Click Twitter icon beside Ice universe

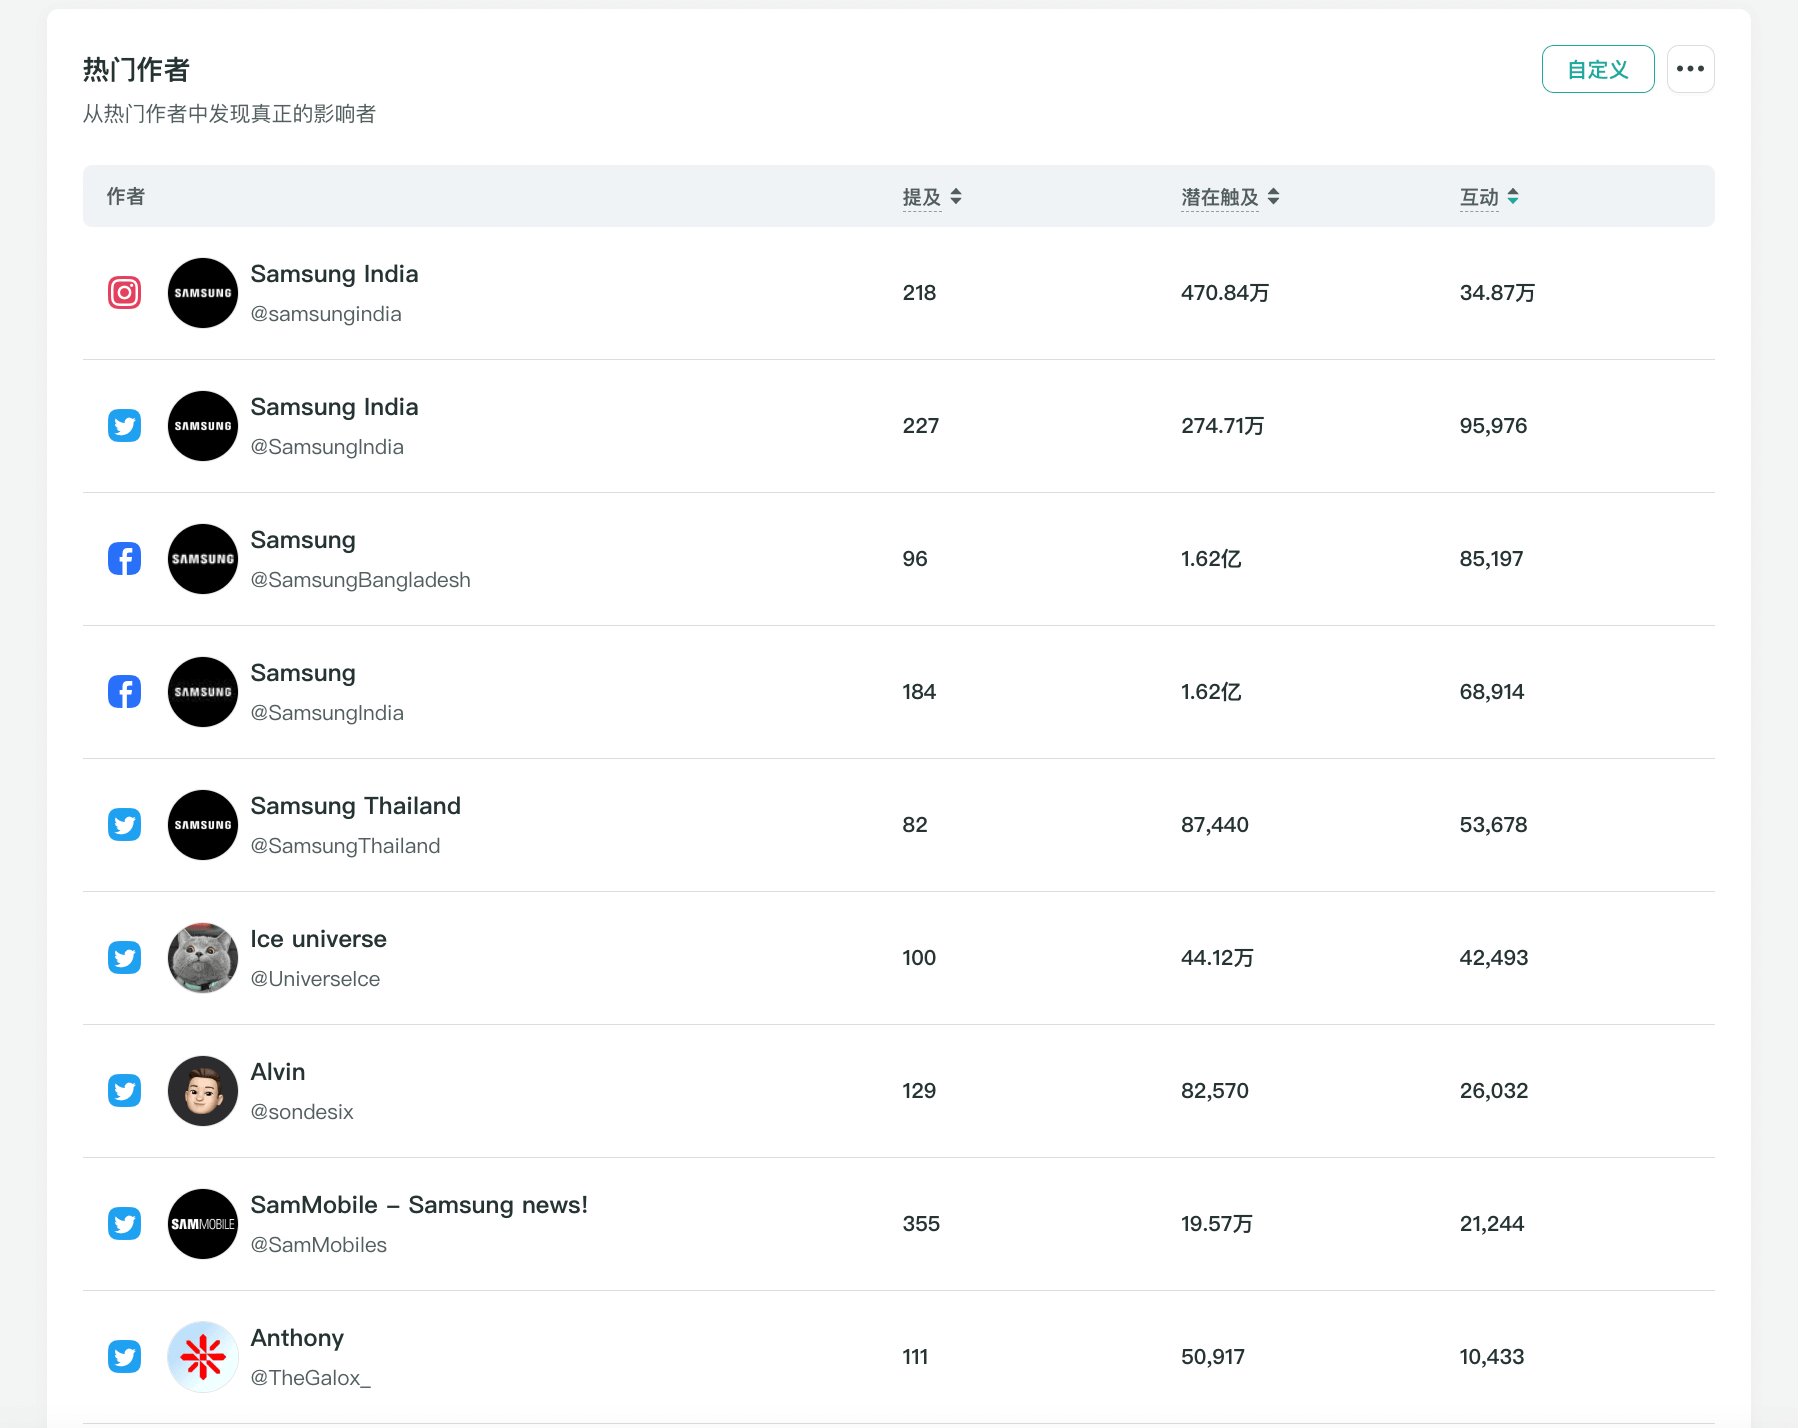[124, 958]
